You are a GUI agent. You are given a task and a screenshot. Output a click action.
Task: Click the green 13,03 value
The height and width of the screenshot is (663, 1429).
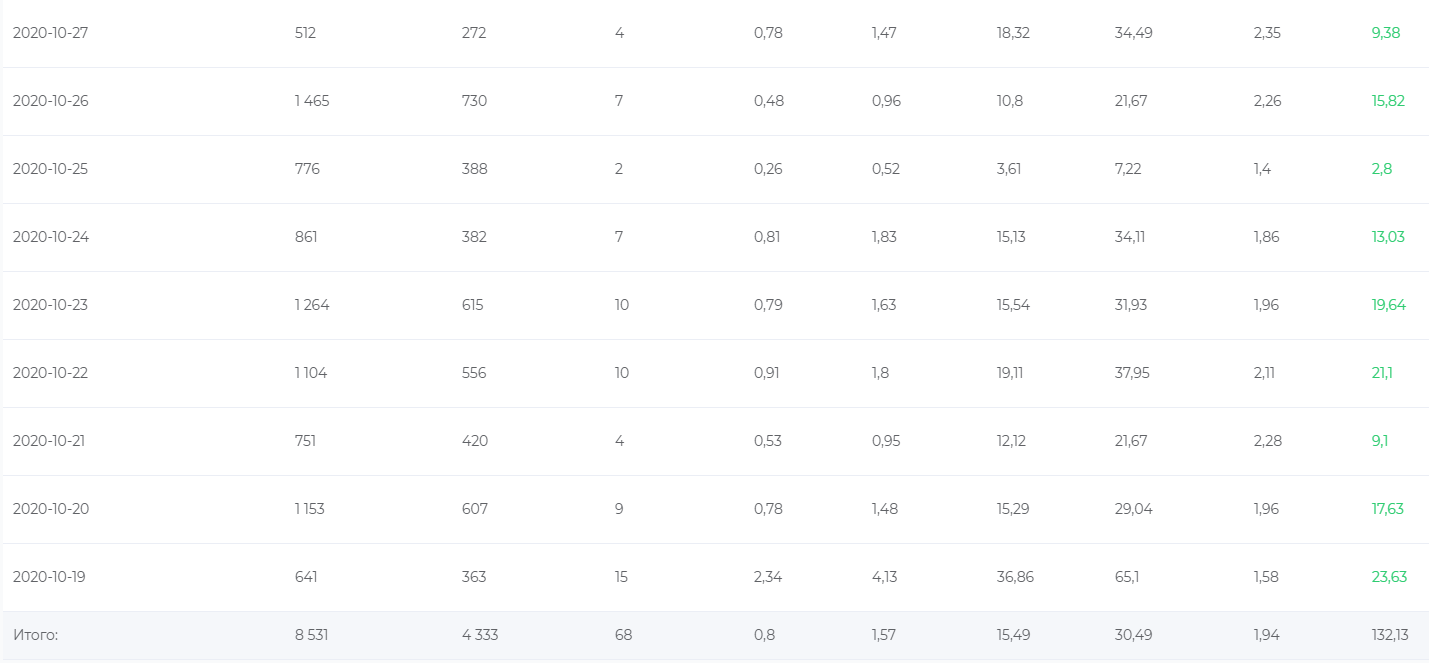tap(1388, 237)
